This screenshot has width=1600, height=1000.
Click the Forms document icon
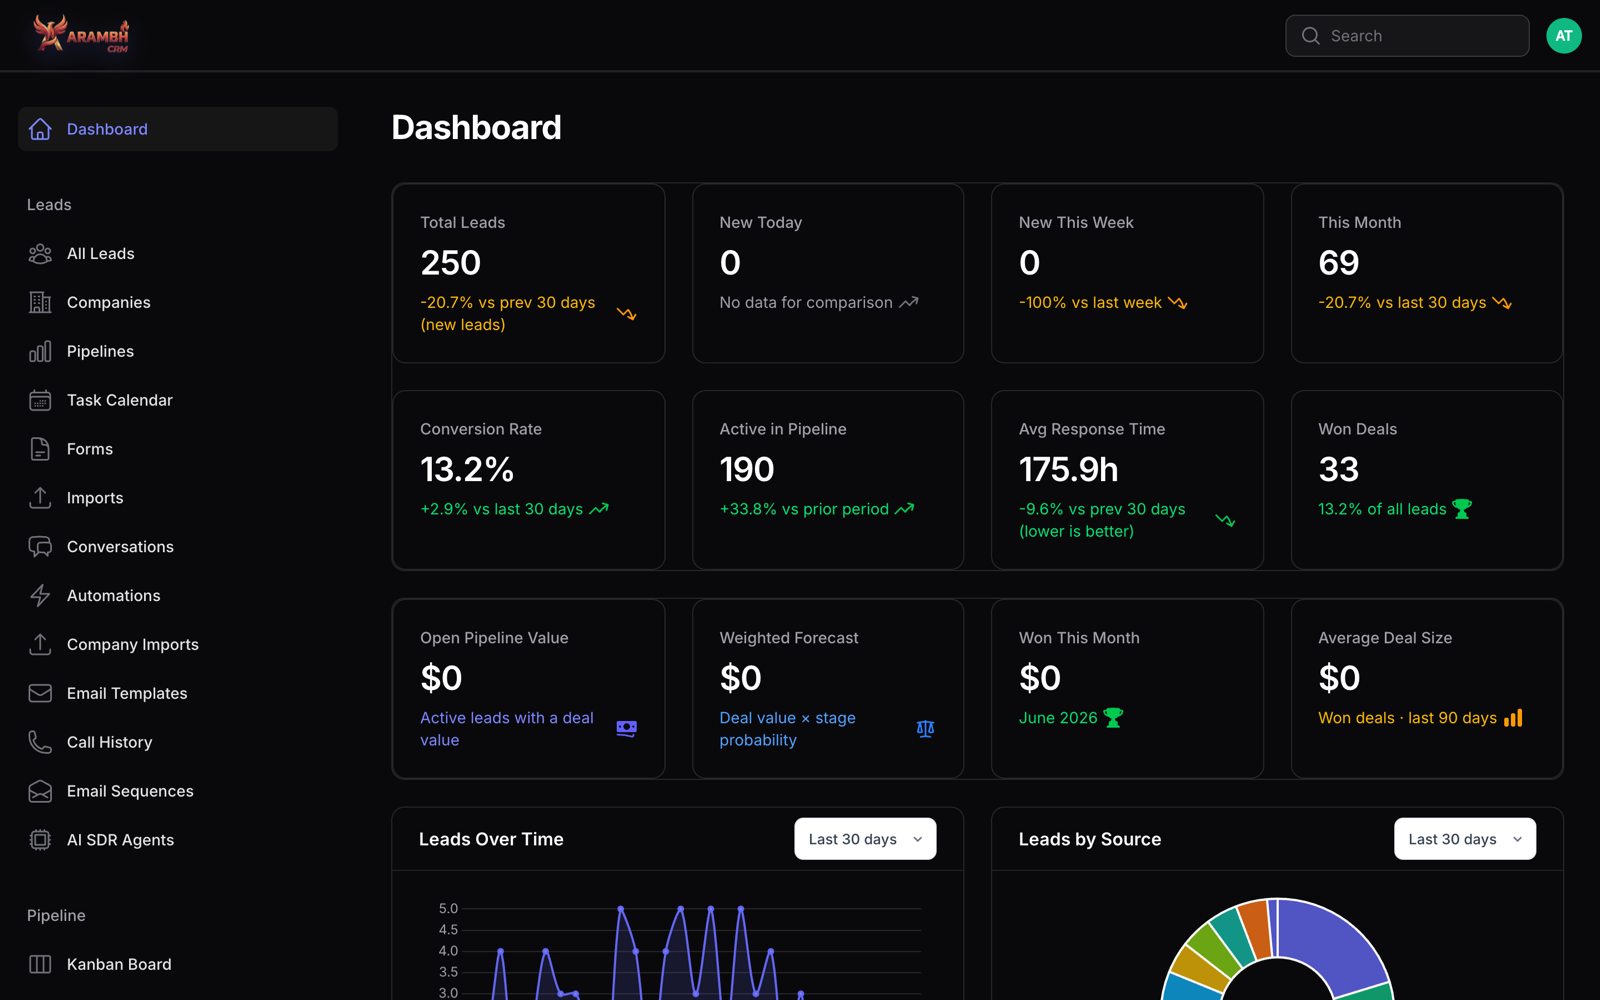(40, 450)
